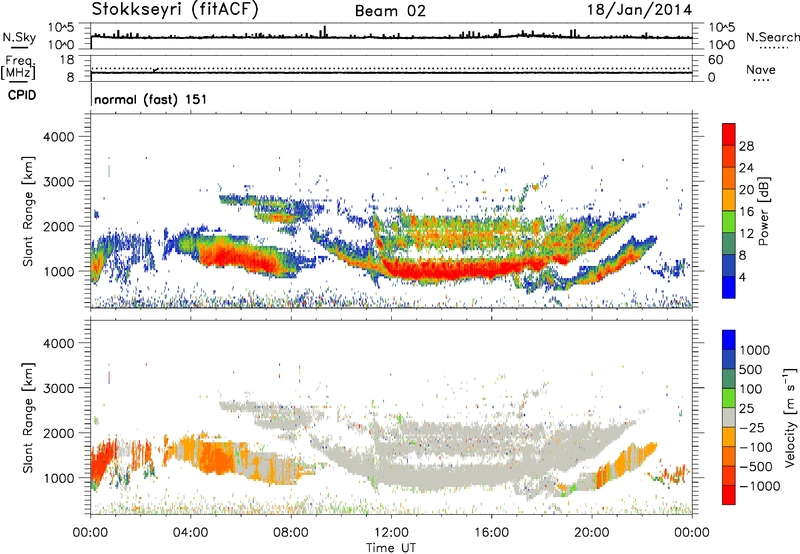Click the '500' label on the Velocity scale
Screen dimensions: 800x554
[x=751, y=369]
